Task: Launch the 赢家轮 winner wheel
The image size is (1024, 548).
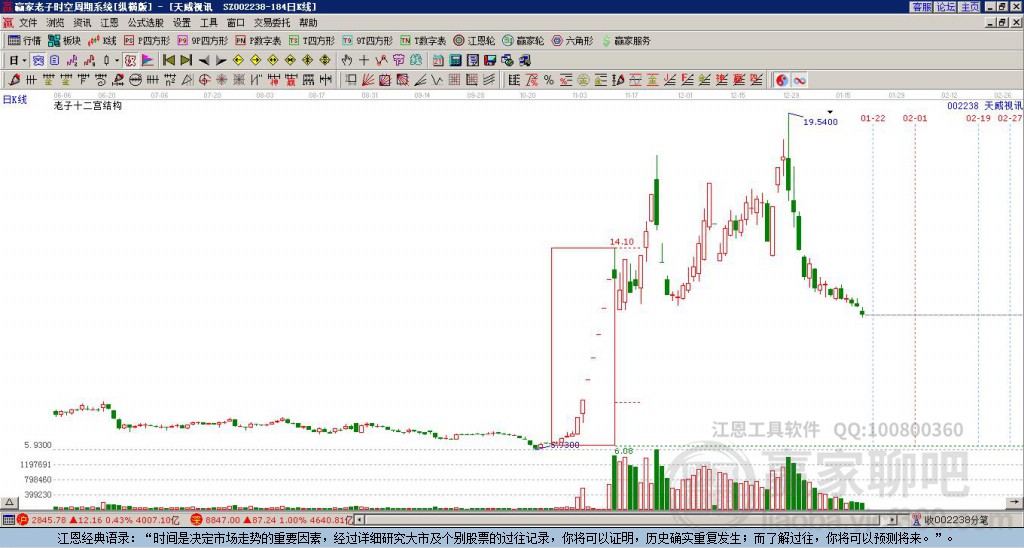Action: [x=523, y=40]
